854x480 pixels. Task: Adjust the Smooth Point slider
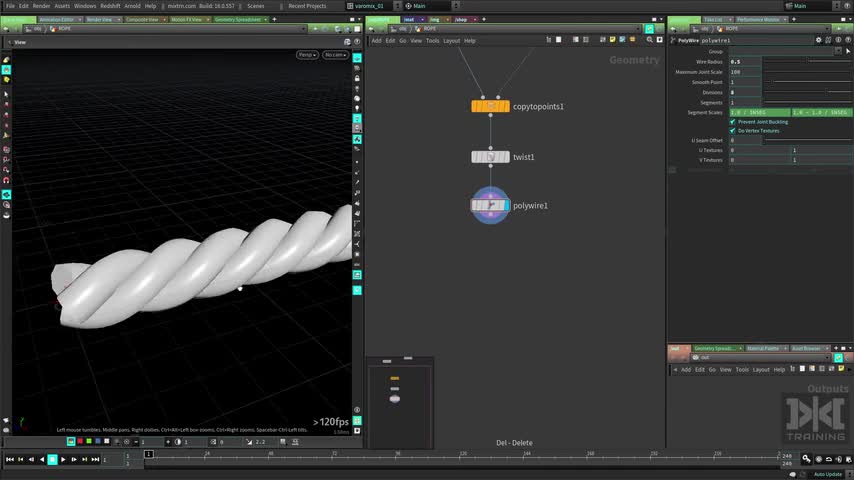click(x=807, y=82)
